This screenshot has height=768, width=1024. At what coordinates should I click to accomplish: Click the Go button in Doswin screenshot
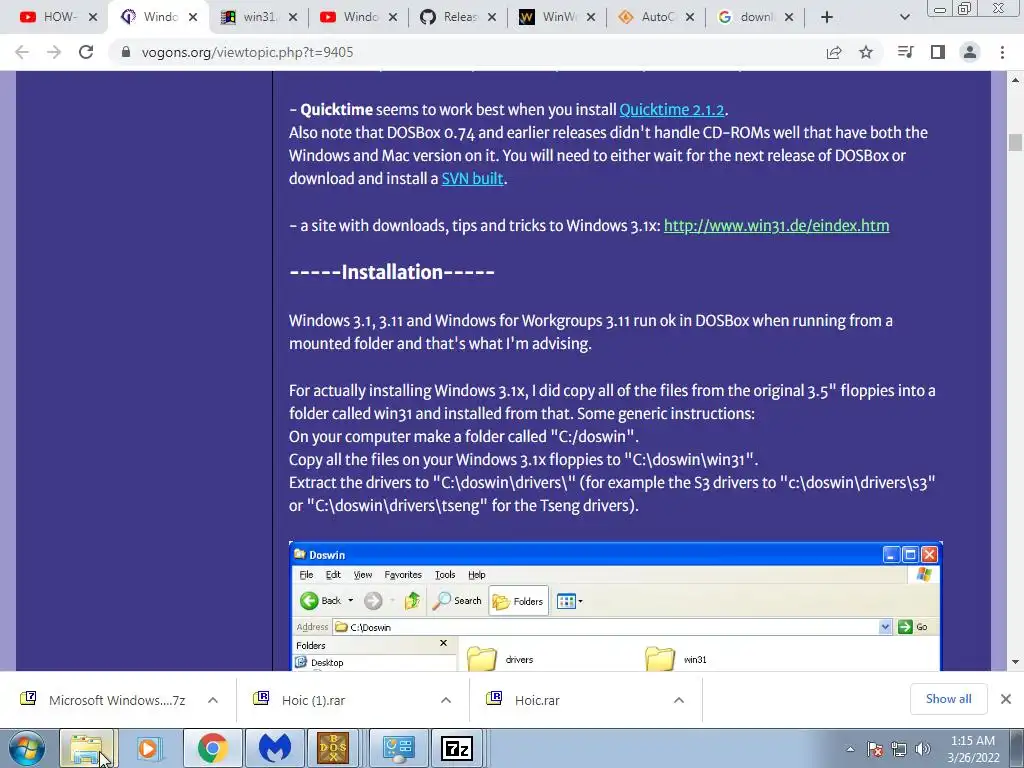(x=913, y=627)
